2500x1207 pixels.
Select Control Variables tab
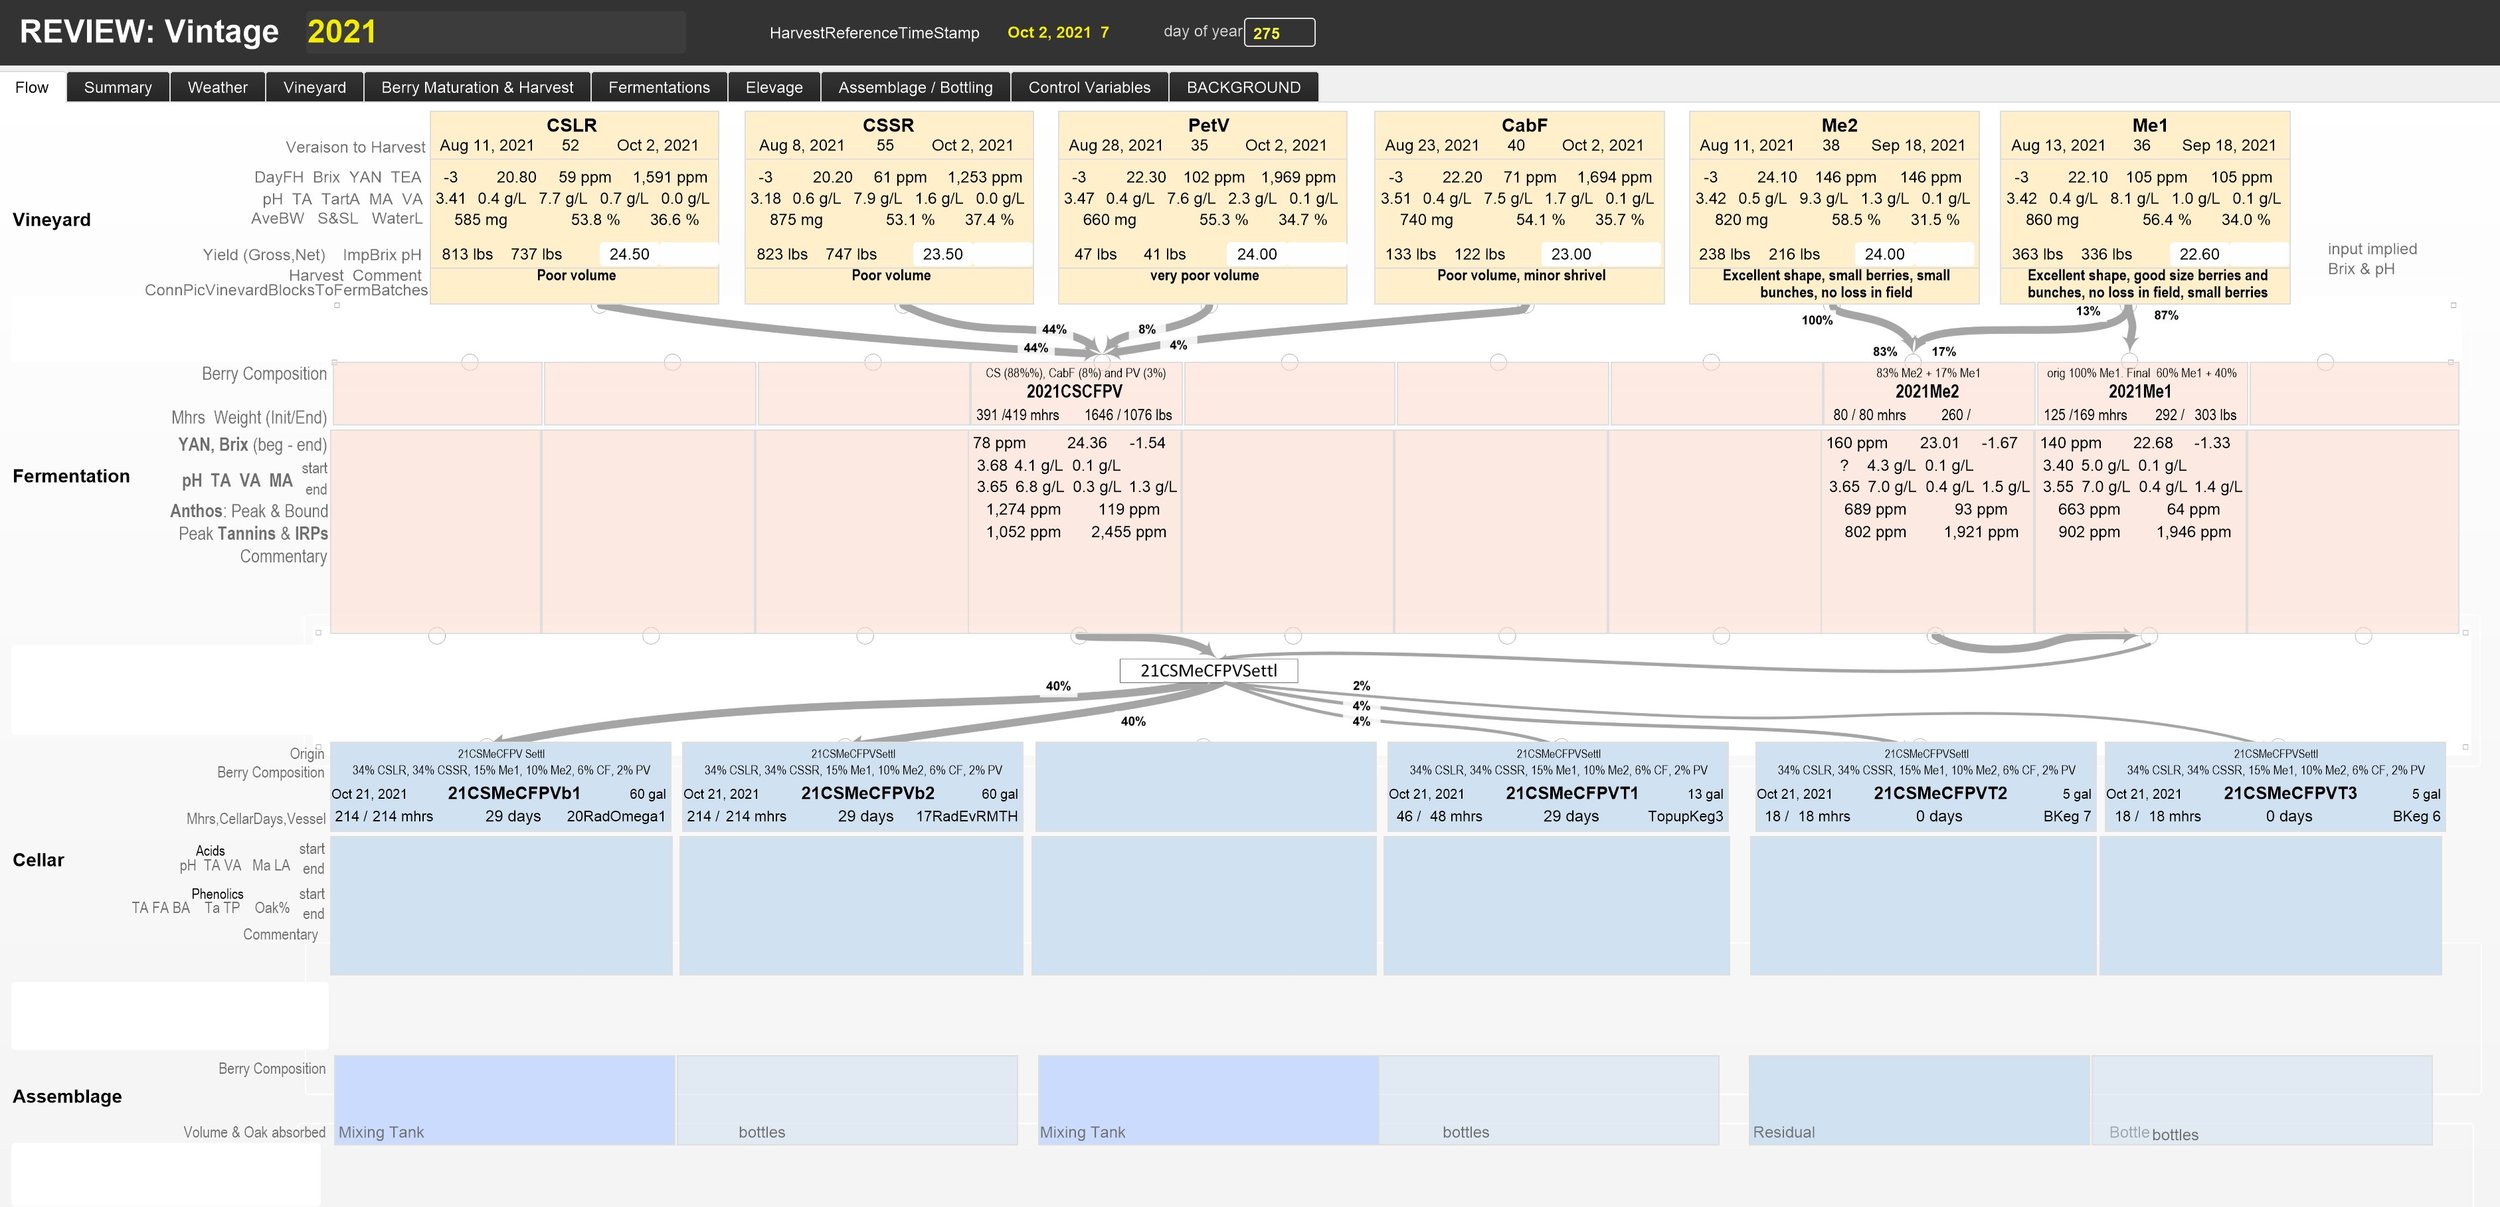(1089, 87)
